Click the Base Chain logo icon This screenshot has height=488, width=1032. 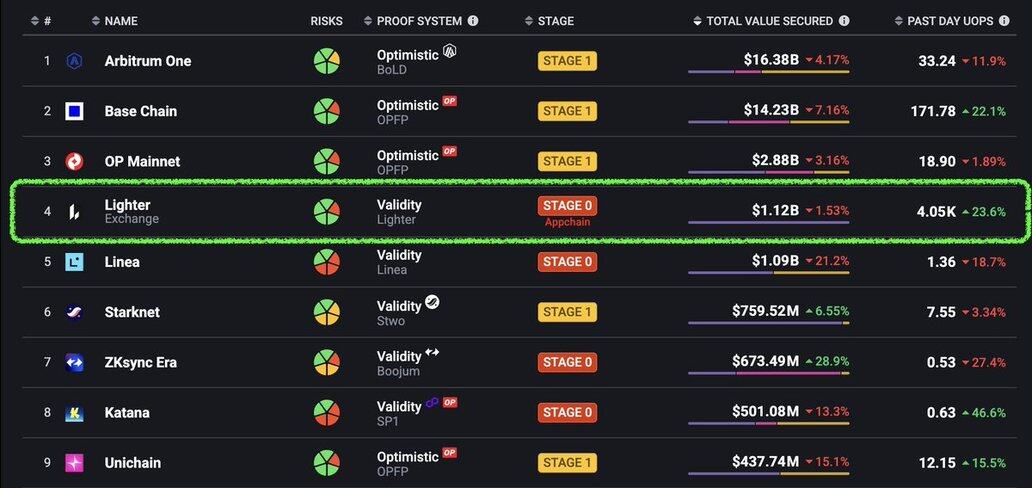pyautogui.click(x=74, y=111)
